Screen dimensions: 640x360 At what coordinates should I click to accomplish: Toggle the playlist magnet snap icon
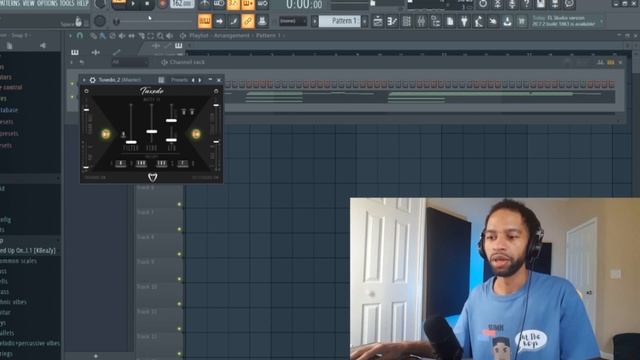80,36
